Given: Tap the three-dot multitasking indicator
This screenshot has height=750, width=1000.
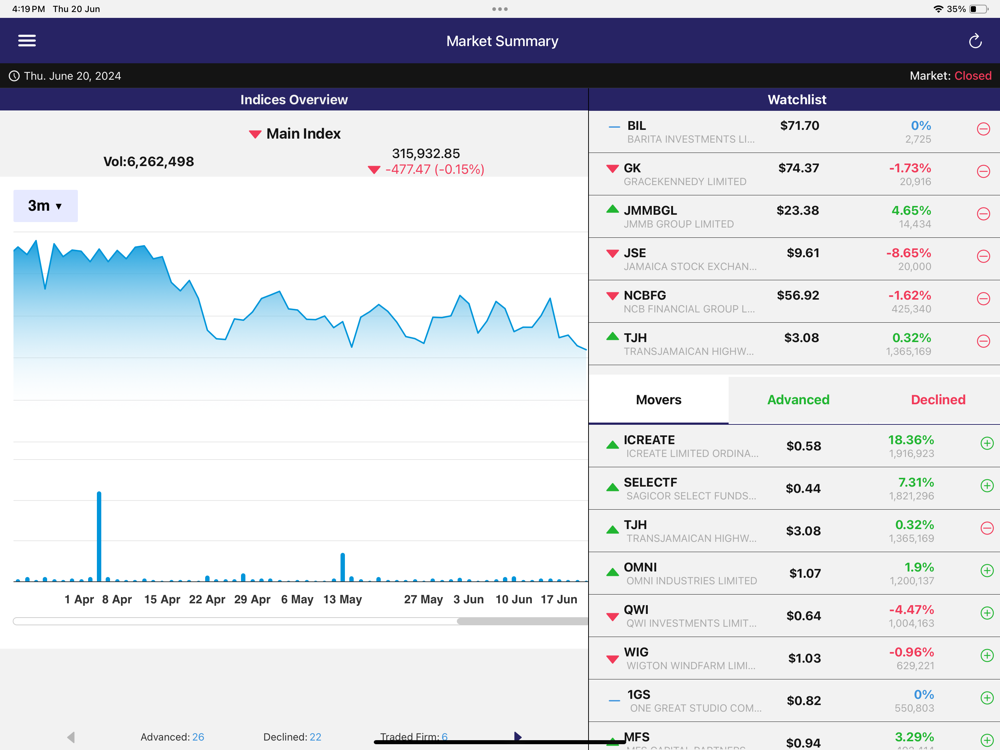Looking at the screenshot, I should point(500,9).
